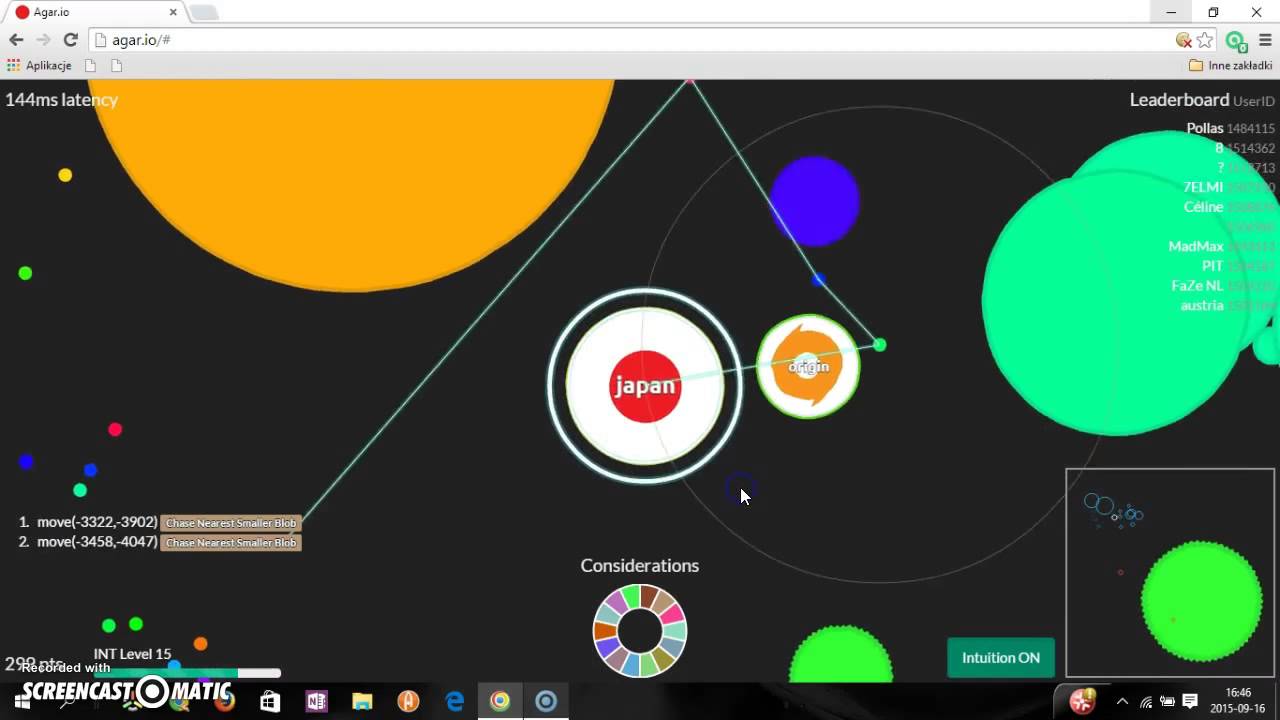Focus the agar.io address bar
The width and height of the screenshot is (1280, 720).
click(640, 40)
